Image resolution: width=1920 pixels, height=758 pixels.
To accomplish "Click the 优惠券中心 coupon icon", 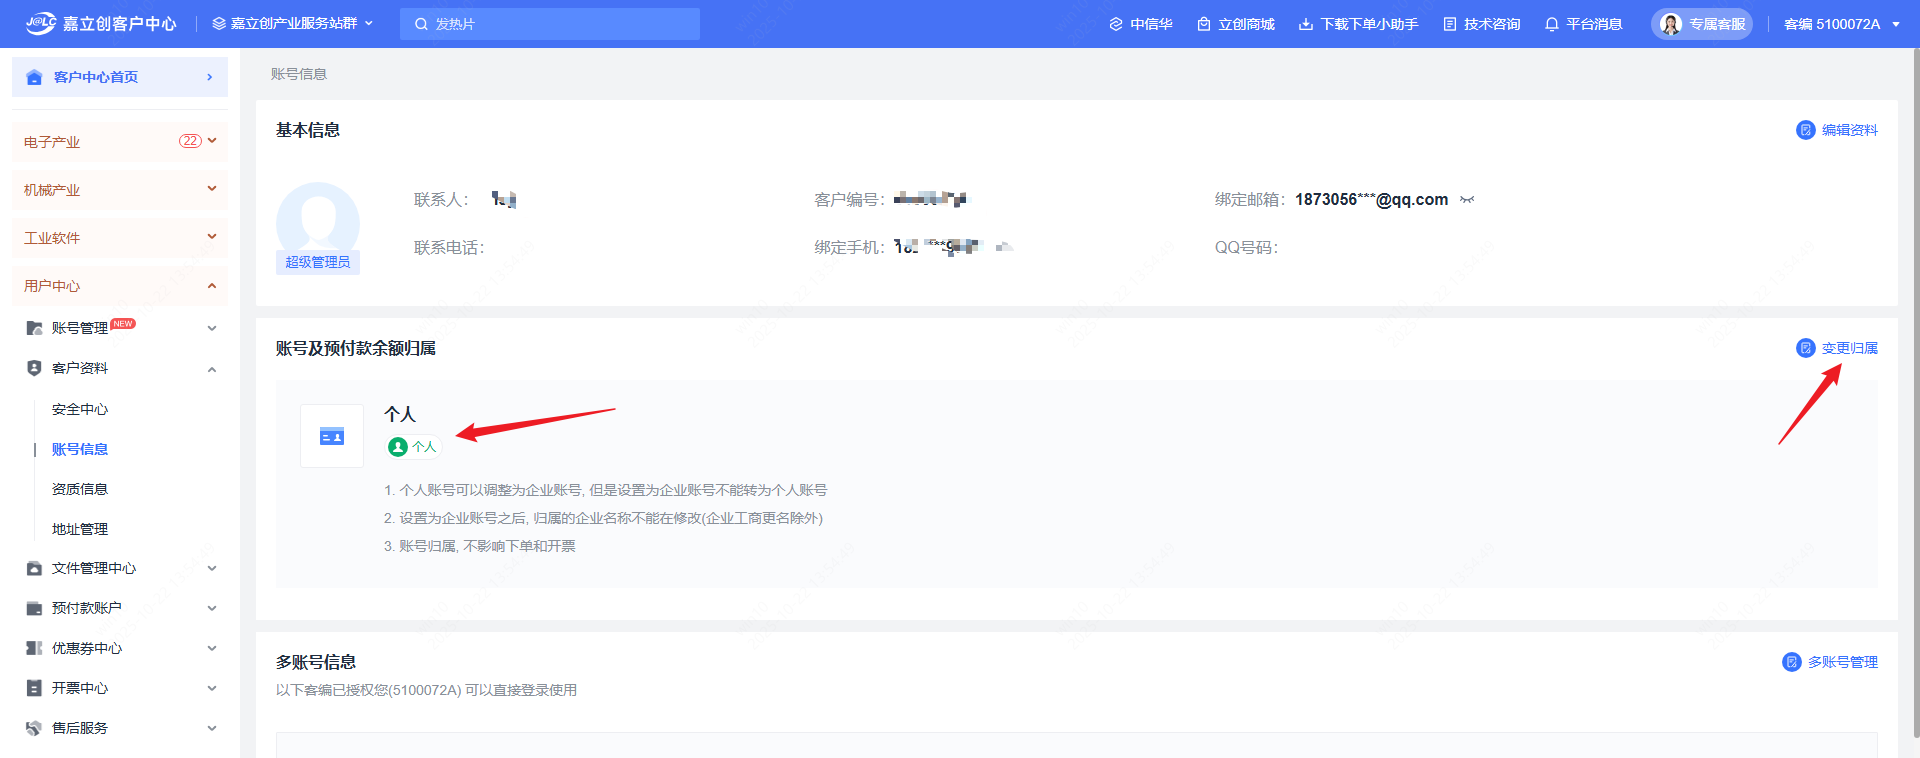I will click(x=34, y=648).
